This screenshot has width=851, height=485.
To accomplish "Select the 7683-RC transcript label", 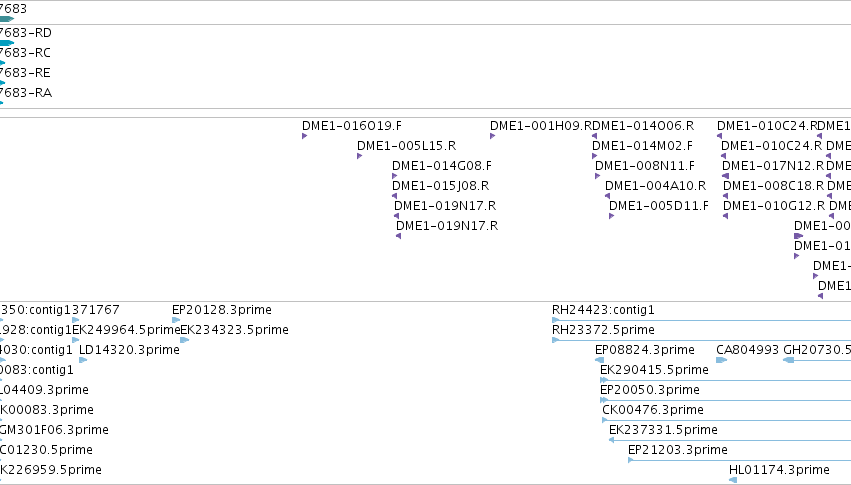I will 25,53.
